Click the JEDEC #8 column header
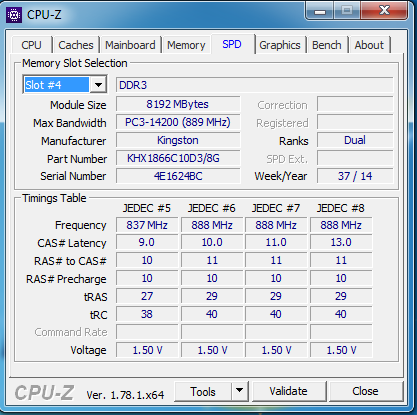The image size is (417, 415). (x=341, y=208)
